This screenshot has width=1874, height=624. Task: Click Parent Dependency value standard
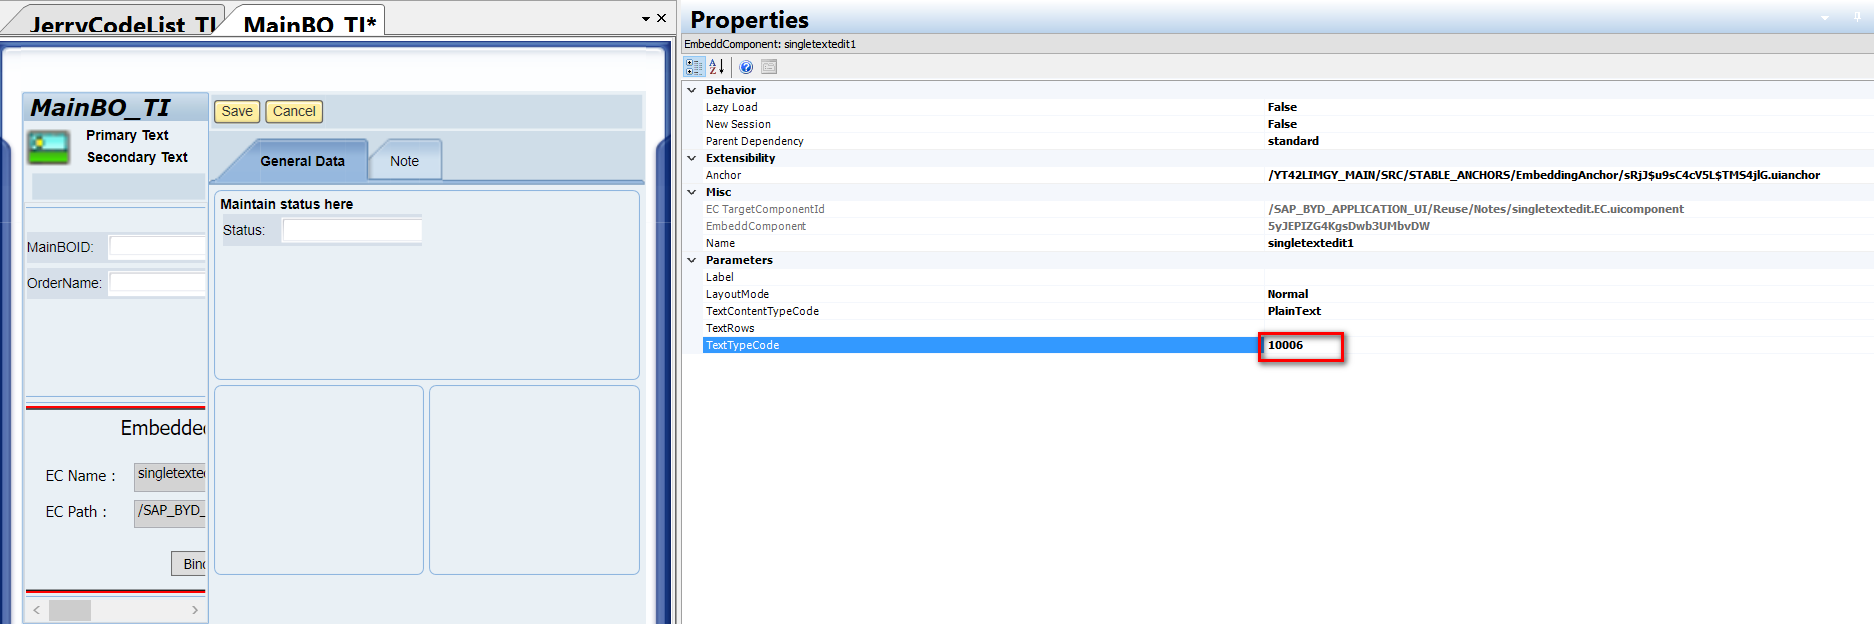(x=1293, y=141)
